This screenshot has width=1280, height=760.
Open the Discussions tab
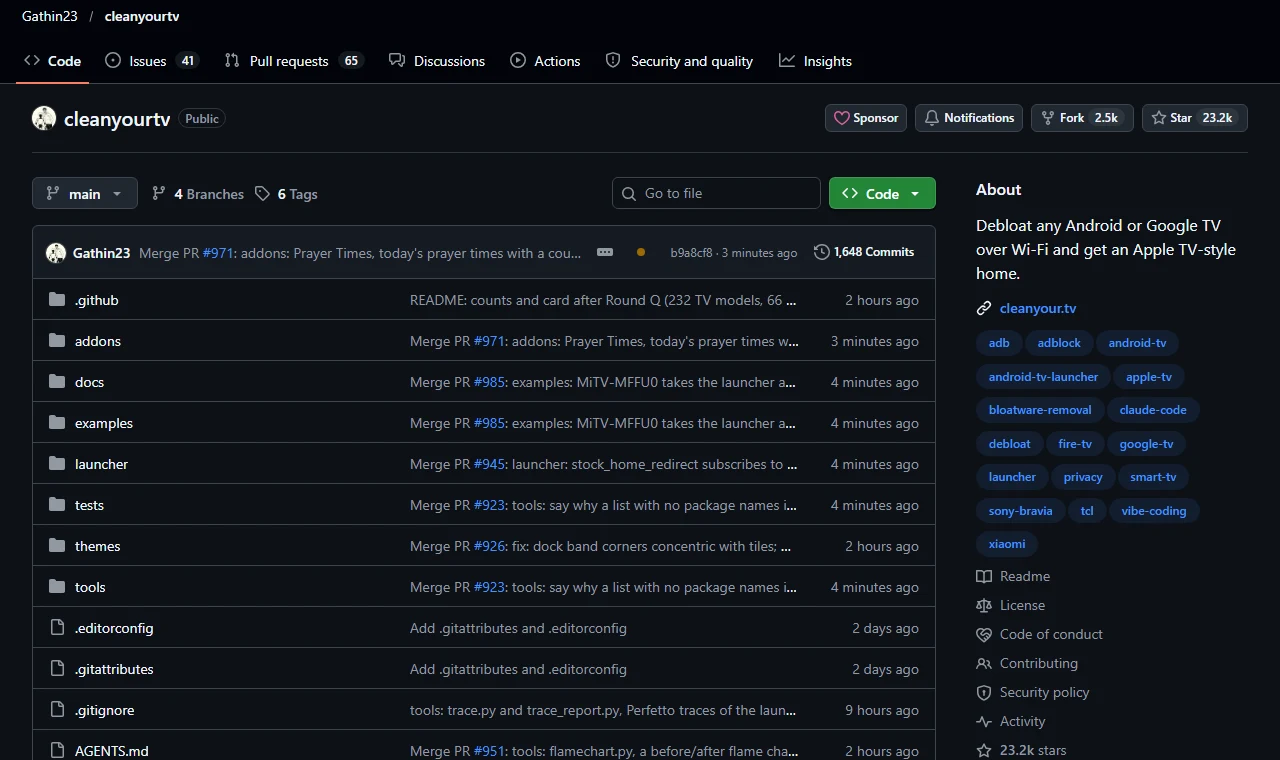(x=437, y=61)
